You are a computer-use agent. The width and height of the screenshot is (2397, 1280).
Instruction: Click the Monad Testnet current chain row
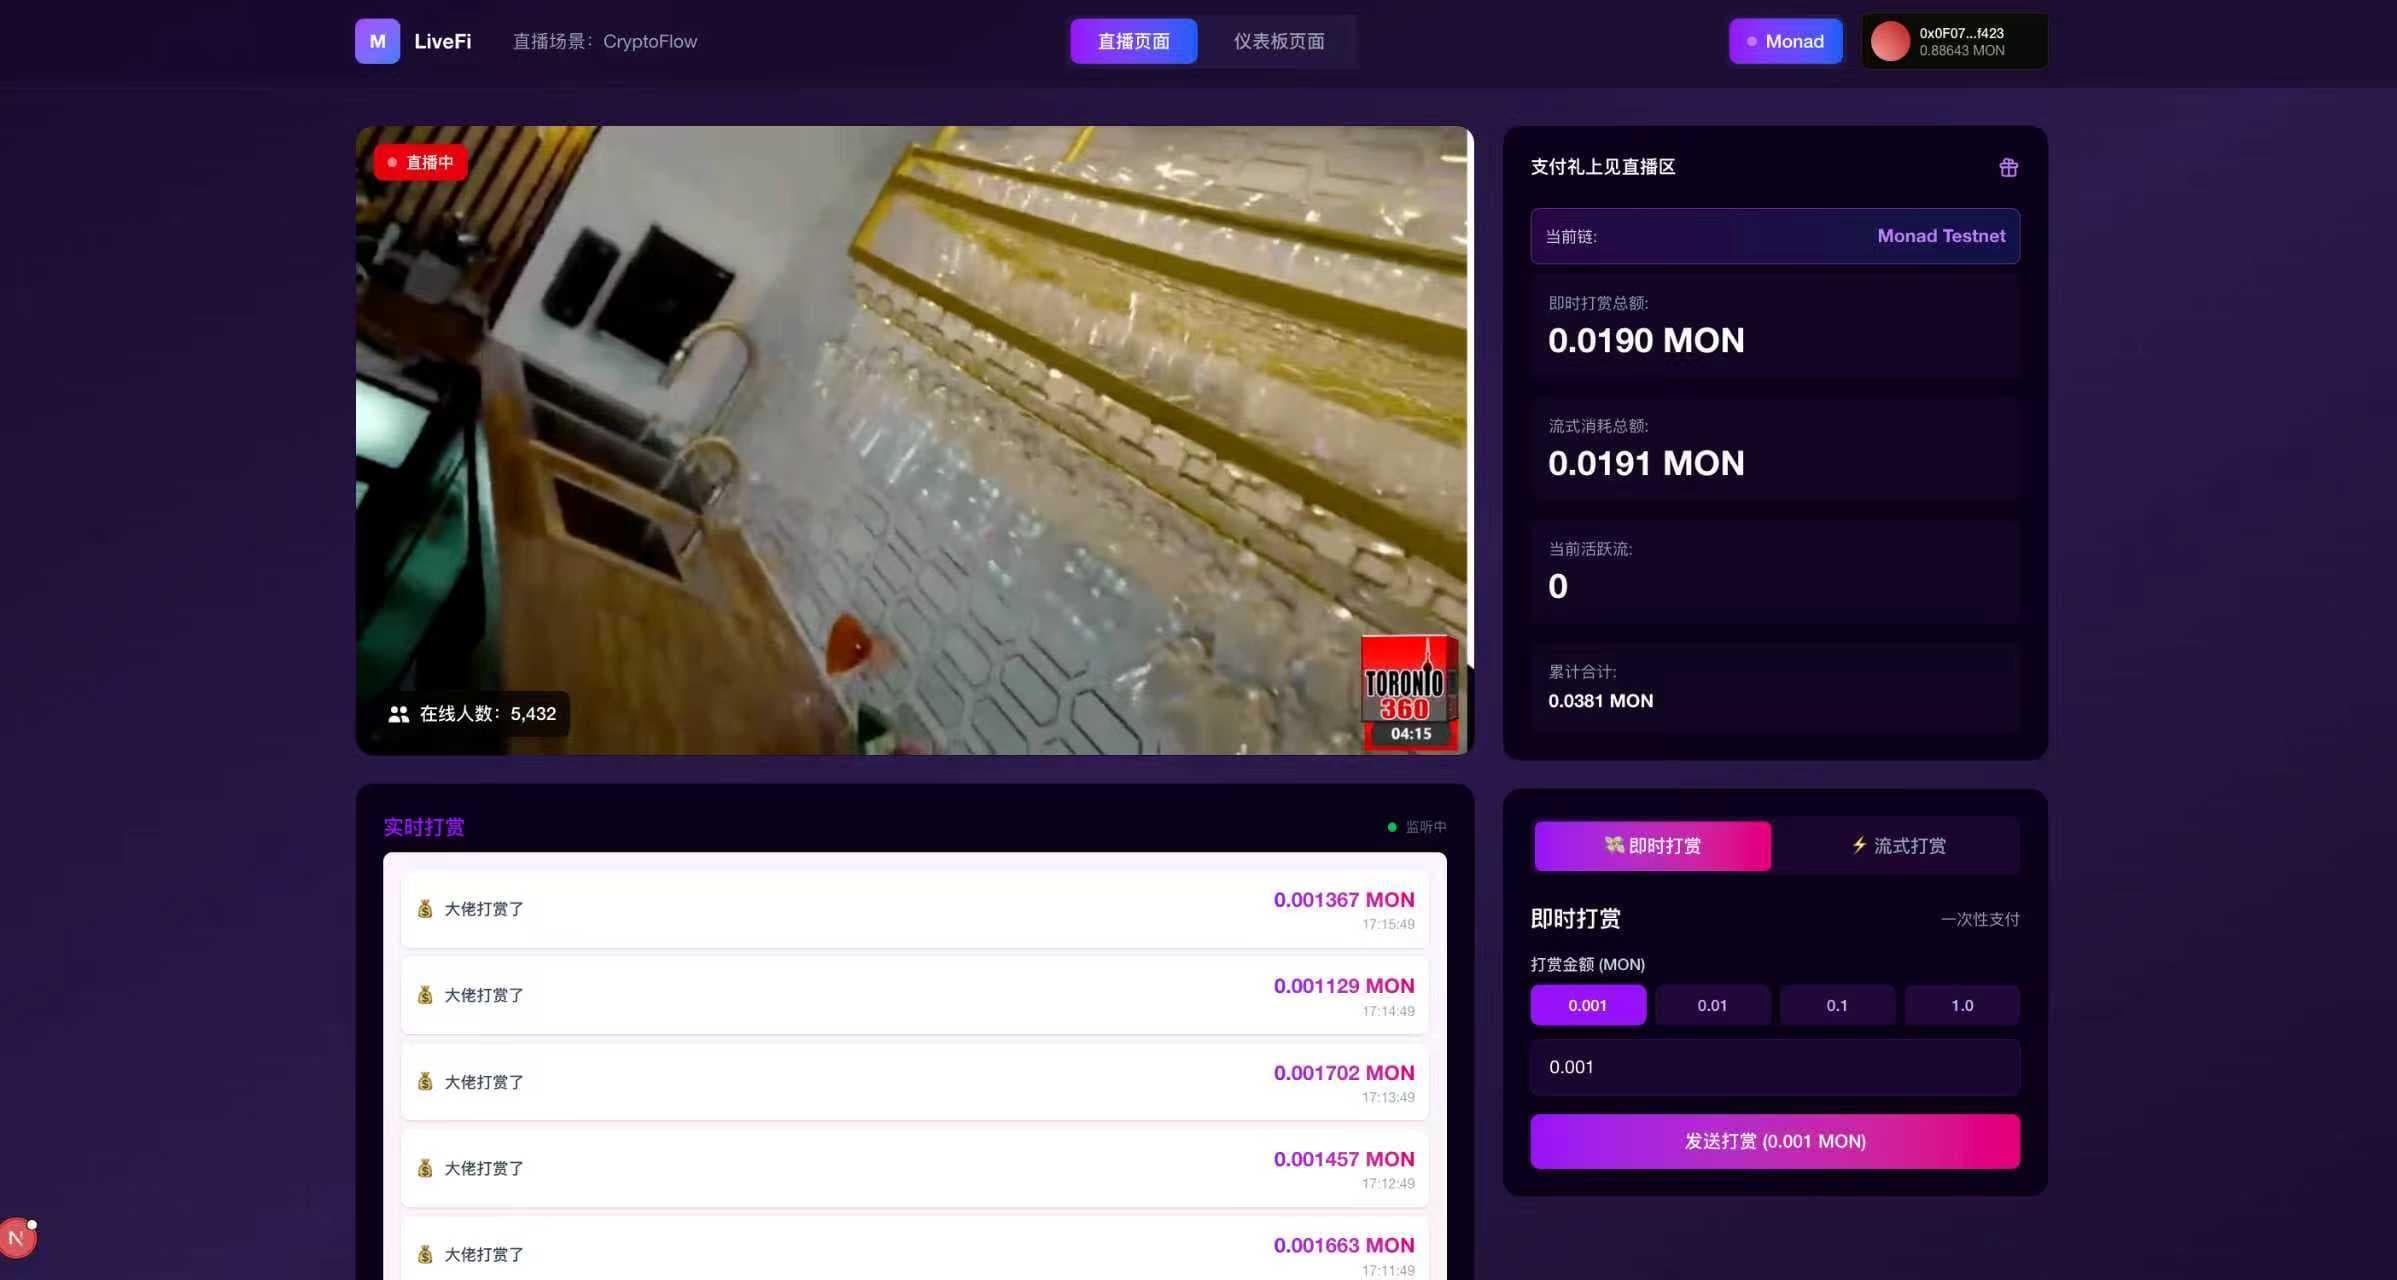(x=1774, y=236)
